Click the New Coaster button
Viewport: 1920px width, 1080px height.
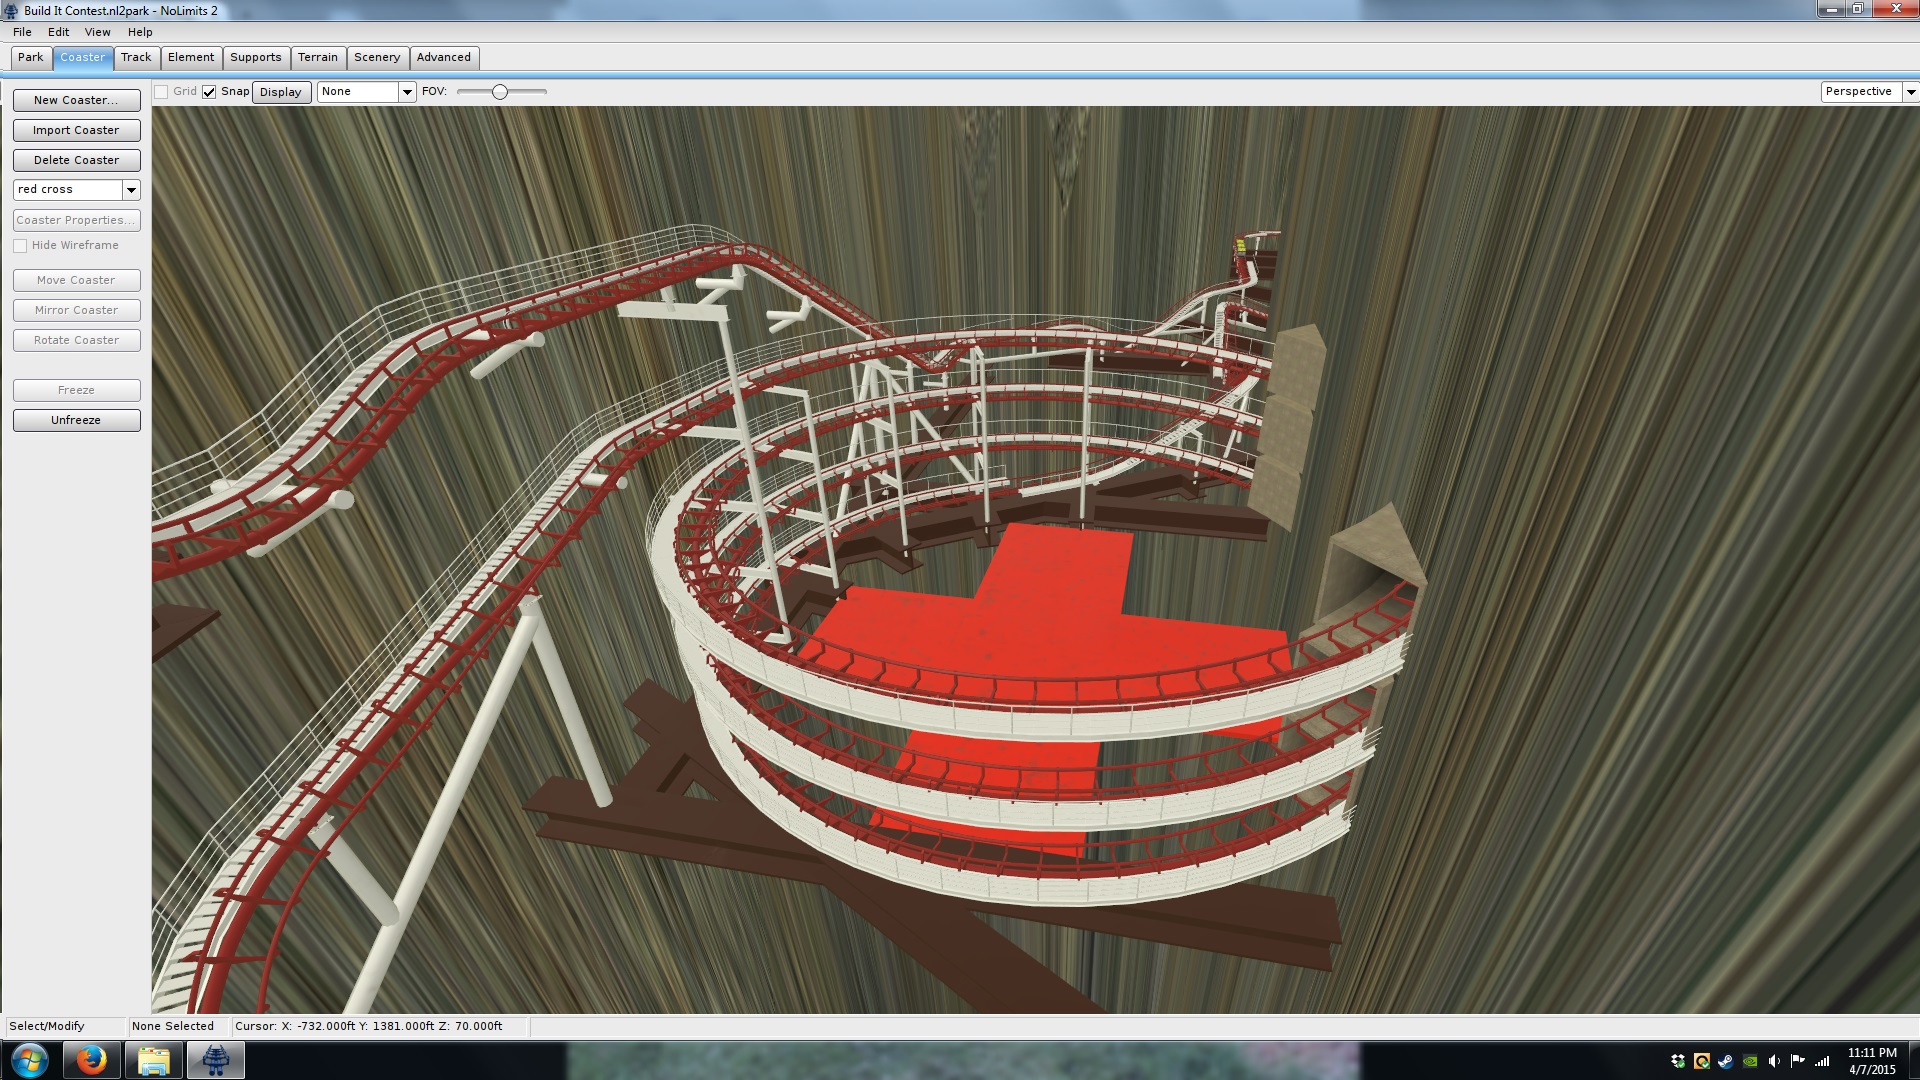pos(76,100)
